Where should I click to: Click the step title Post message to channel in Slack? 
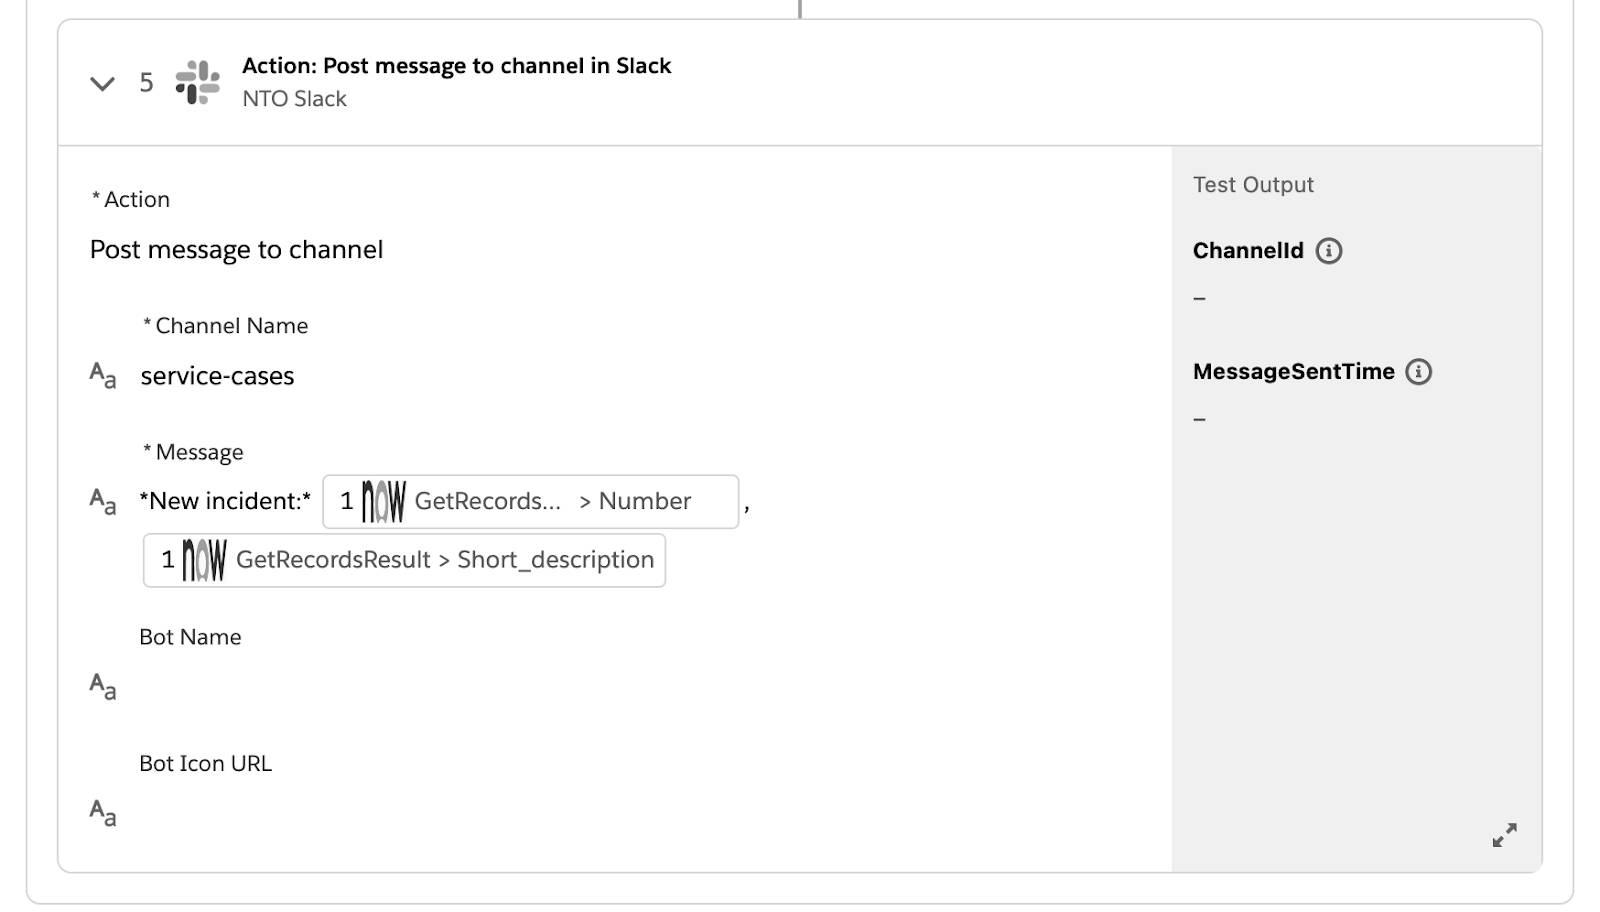point(456,66)
